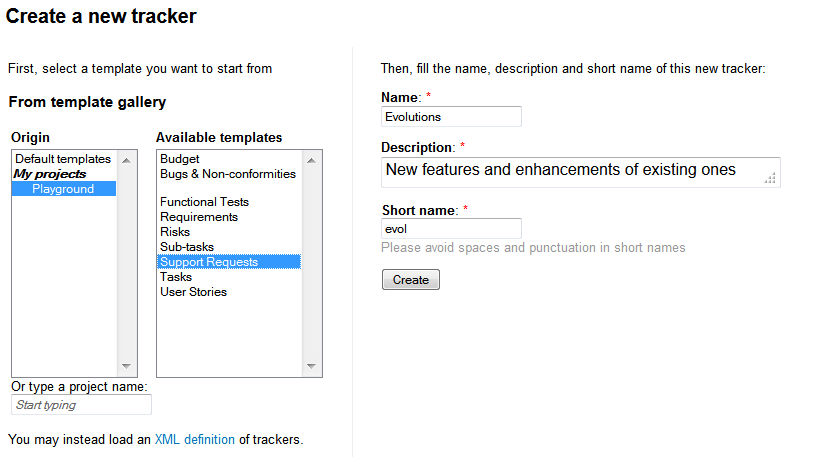The height and width of the screenshot is (457, 817).
Task: Pick the Requirements template
Action: pos(229,217)
